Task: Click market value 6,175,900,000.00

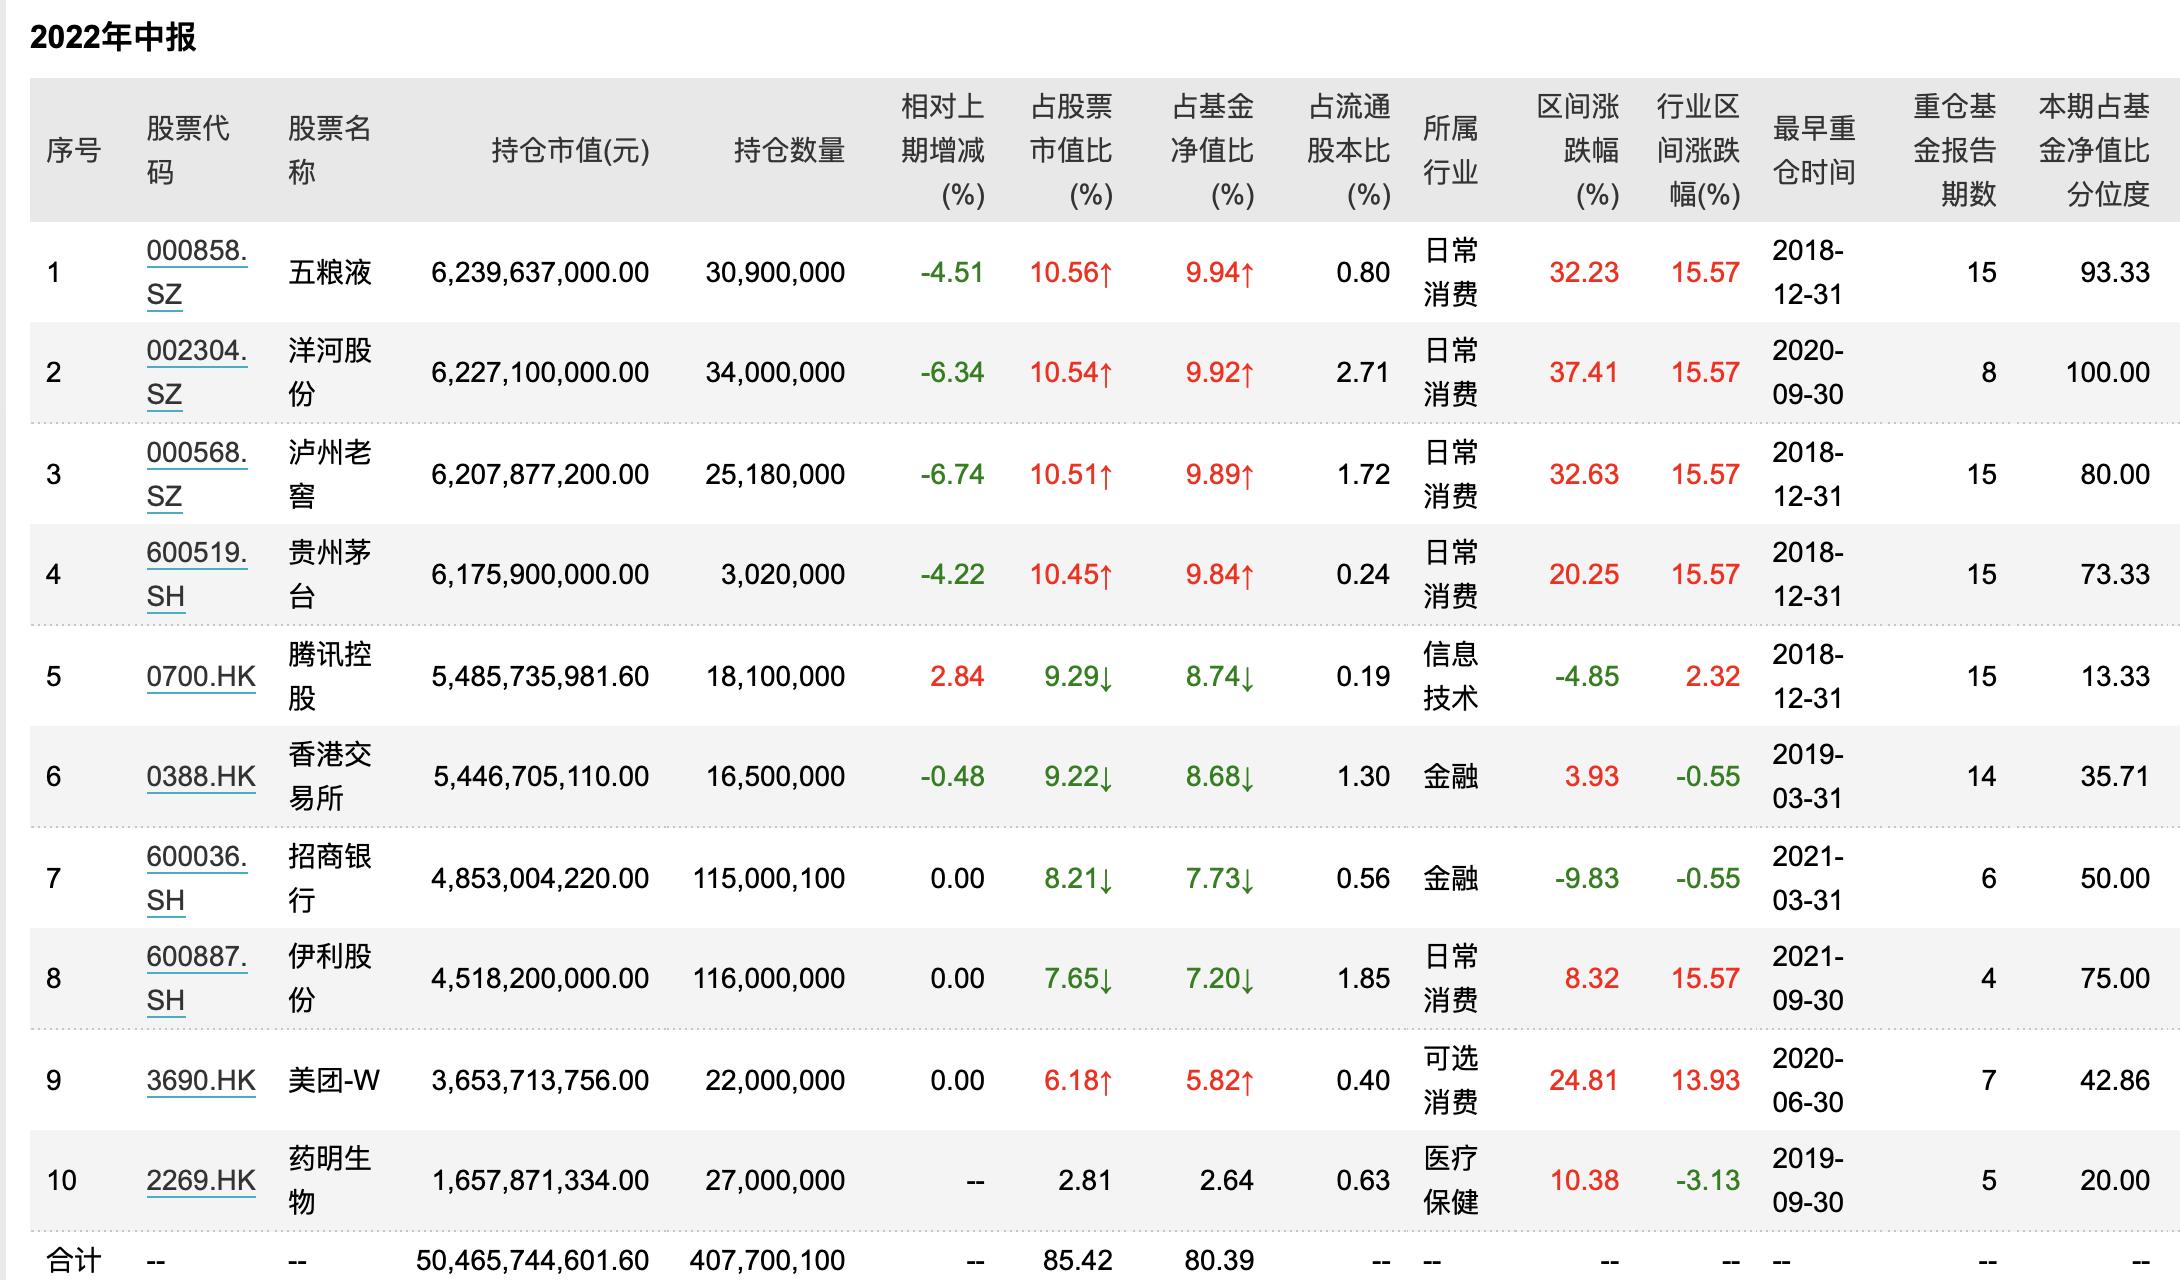Action: [x=540, y=574]
